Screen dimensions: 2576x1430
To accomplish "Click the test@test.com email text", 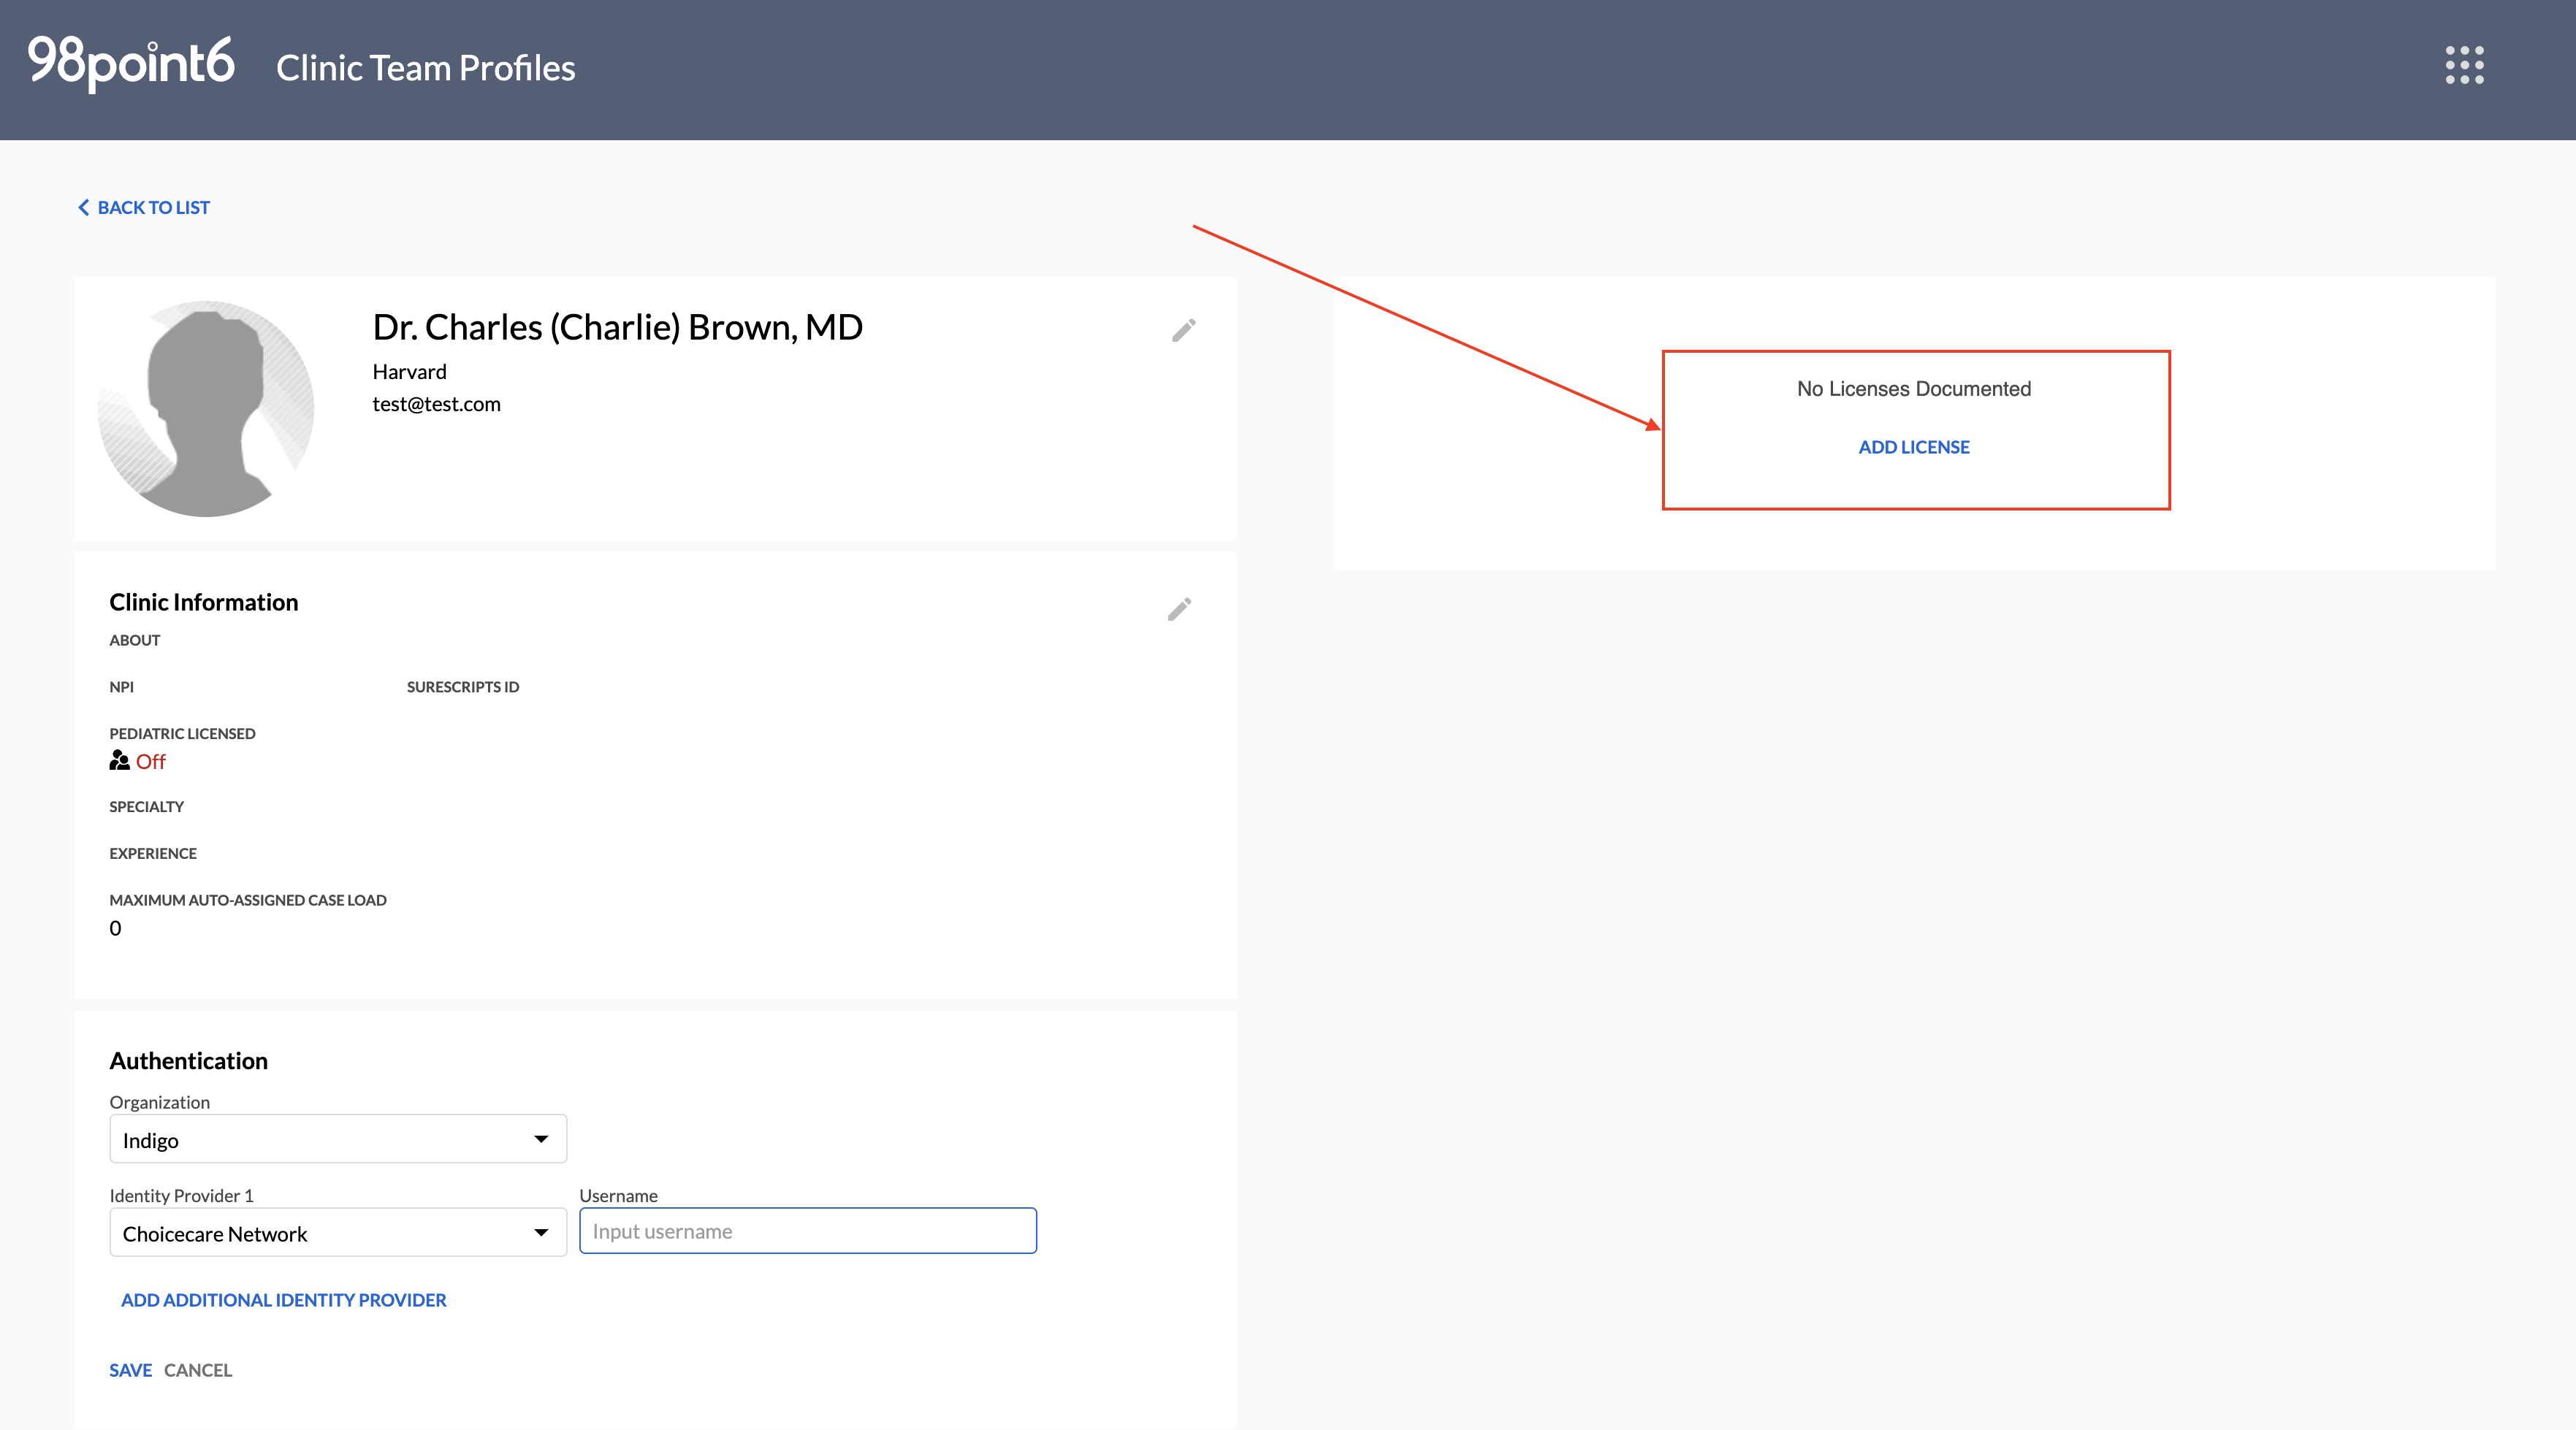I will [x=437, y=404].
